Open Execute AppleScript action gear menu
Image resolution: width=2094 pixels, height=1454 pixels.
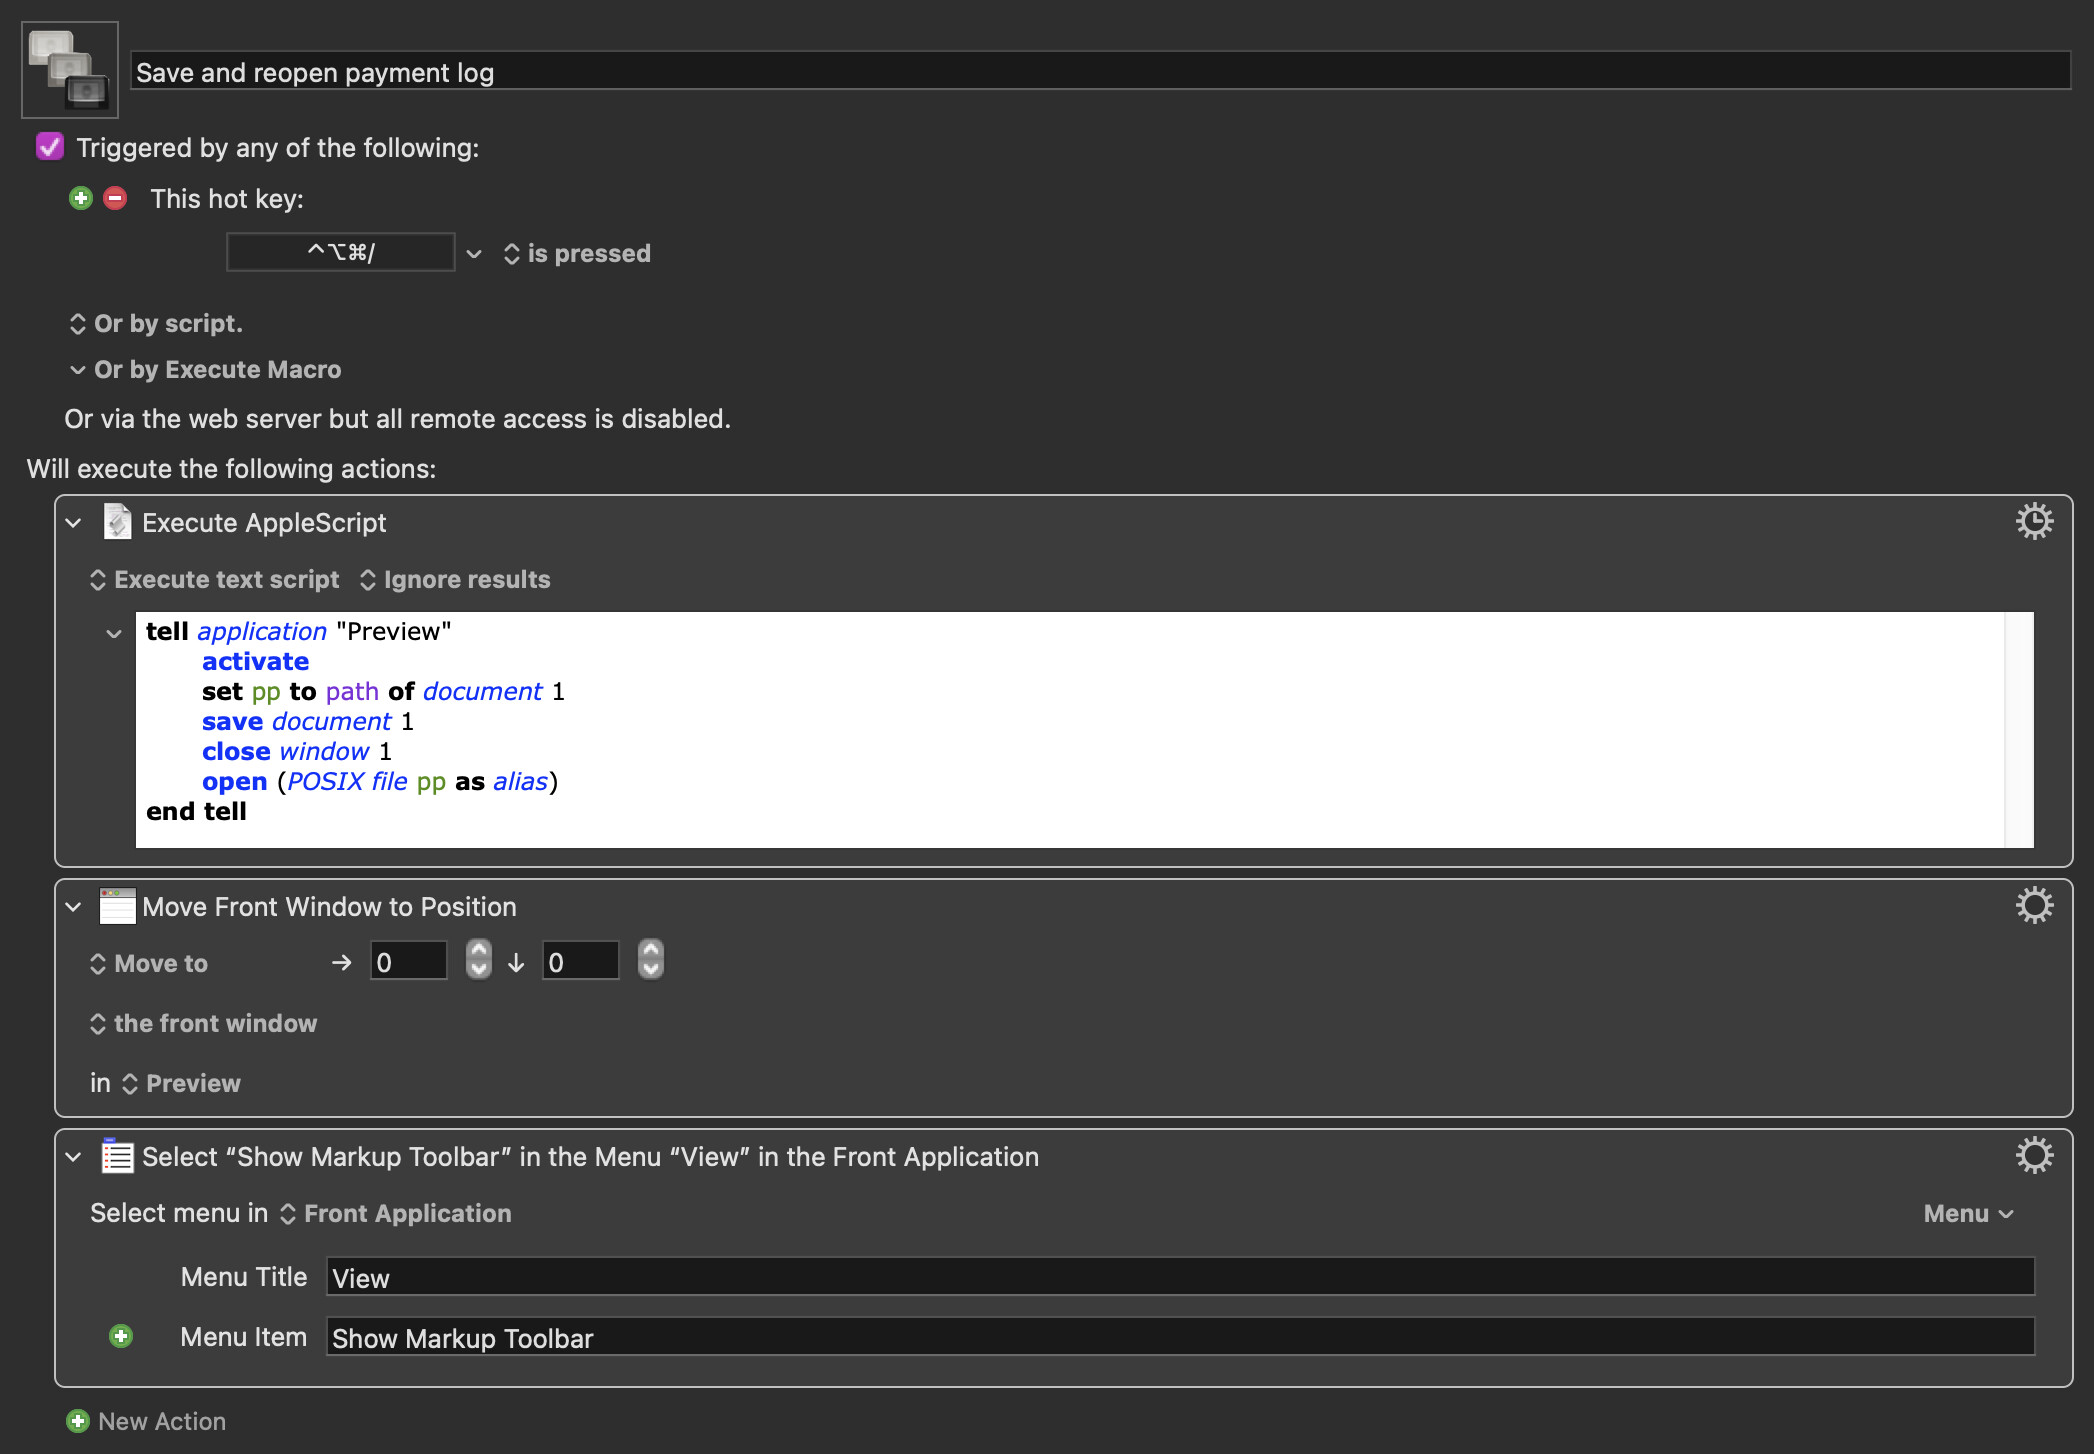pos(2033,522)
